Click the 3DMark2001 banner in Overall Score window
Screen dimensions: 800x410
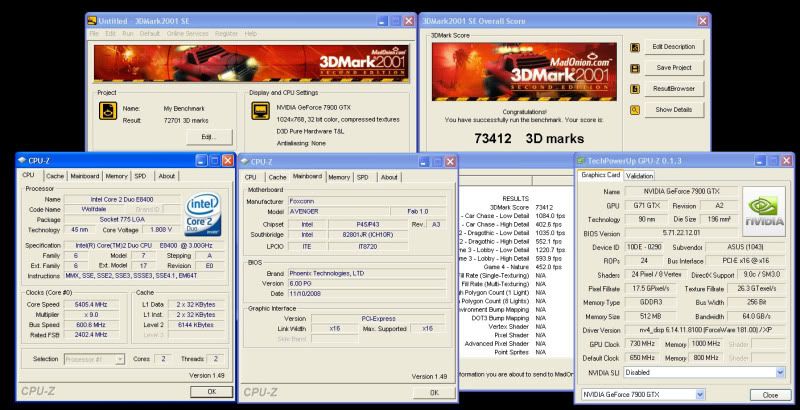pos(524,71)
